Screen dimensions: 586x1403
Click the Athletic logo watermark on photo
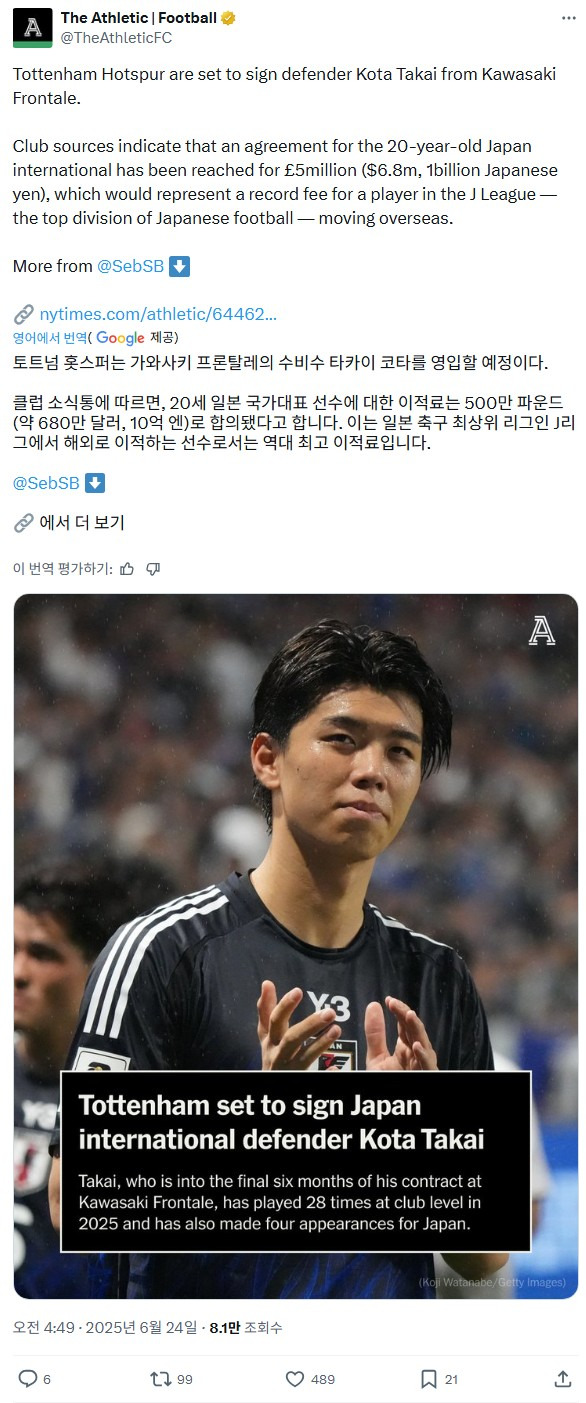click(541, 630)
